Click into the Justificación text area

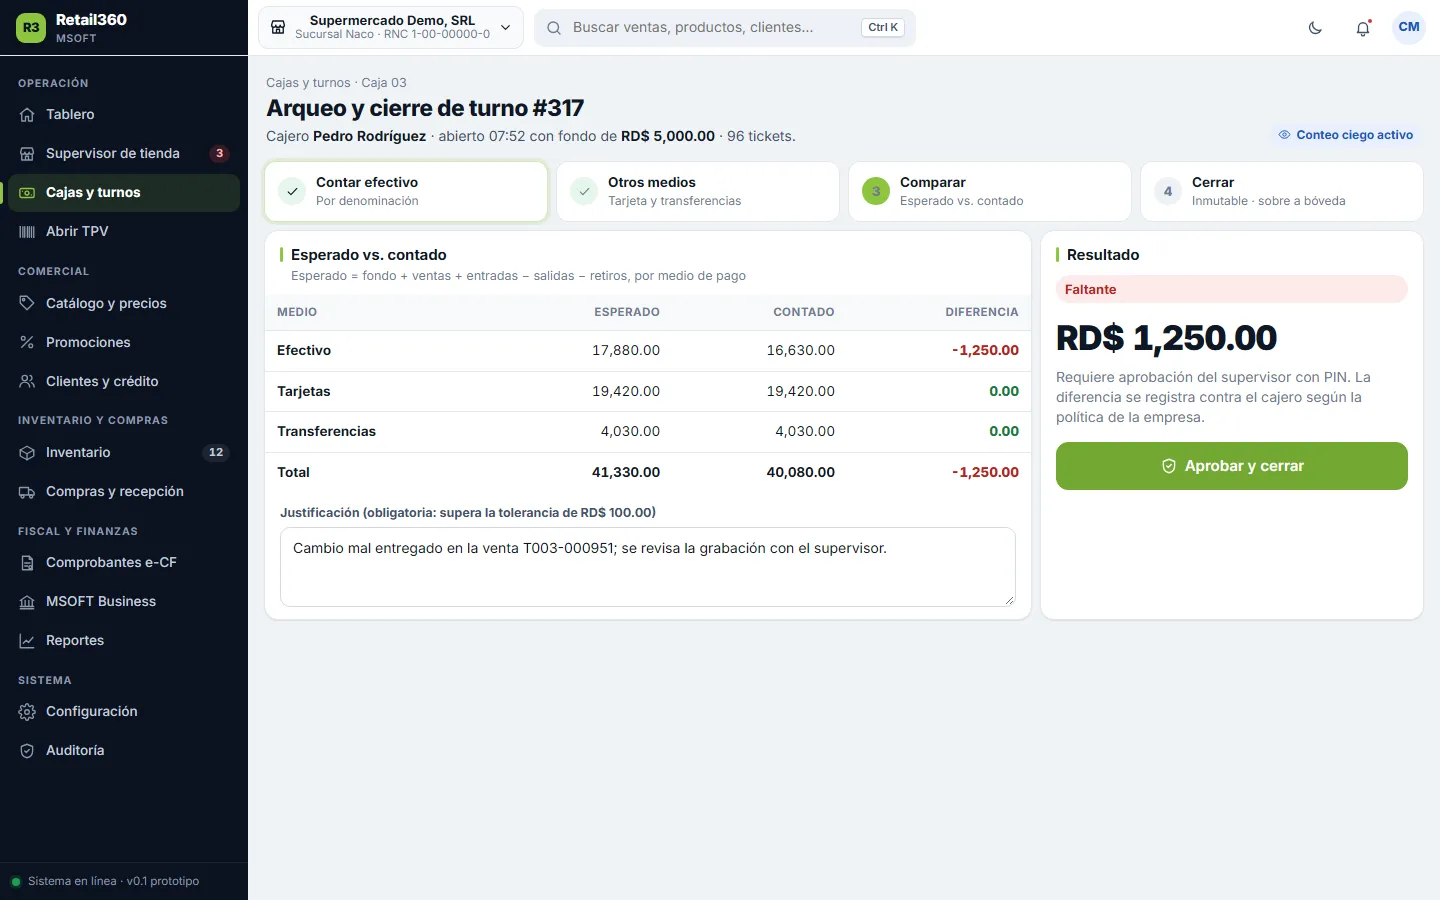pos(648,567)
